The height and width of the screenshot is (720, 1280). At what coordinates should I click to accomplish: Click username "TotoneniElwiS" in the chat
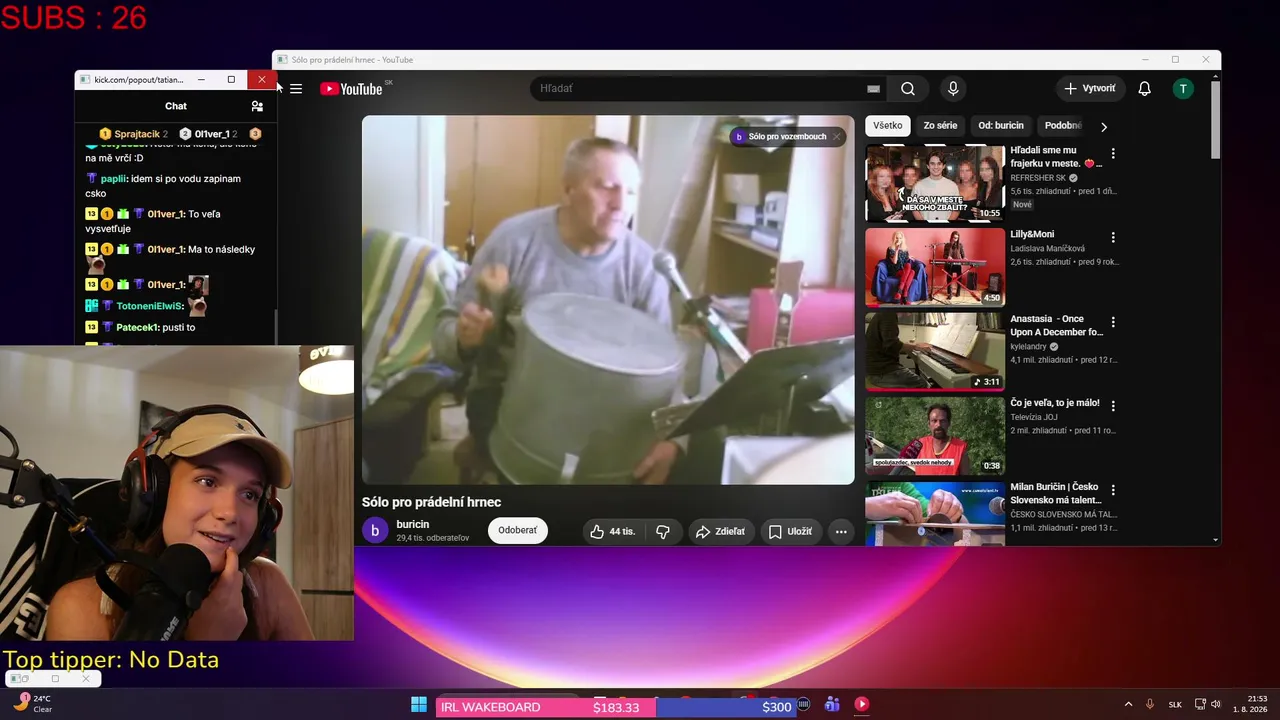149,306
